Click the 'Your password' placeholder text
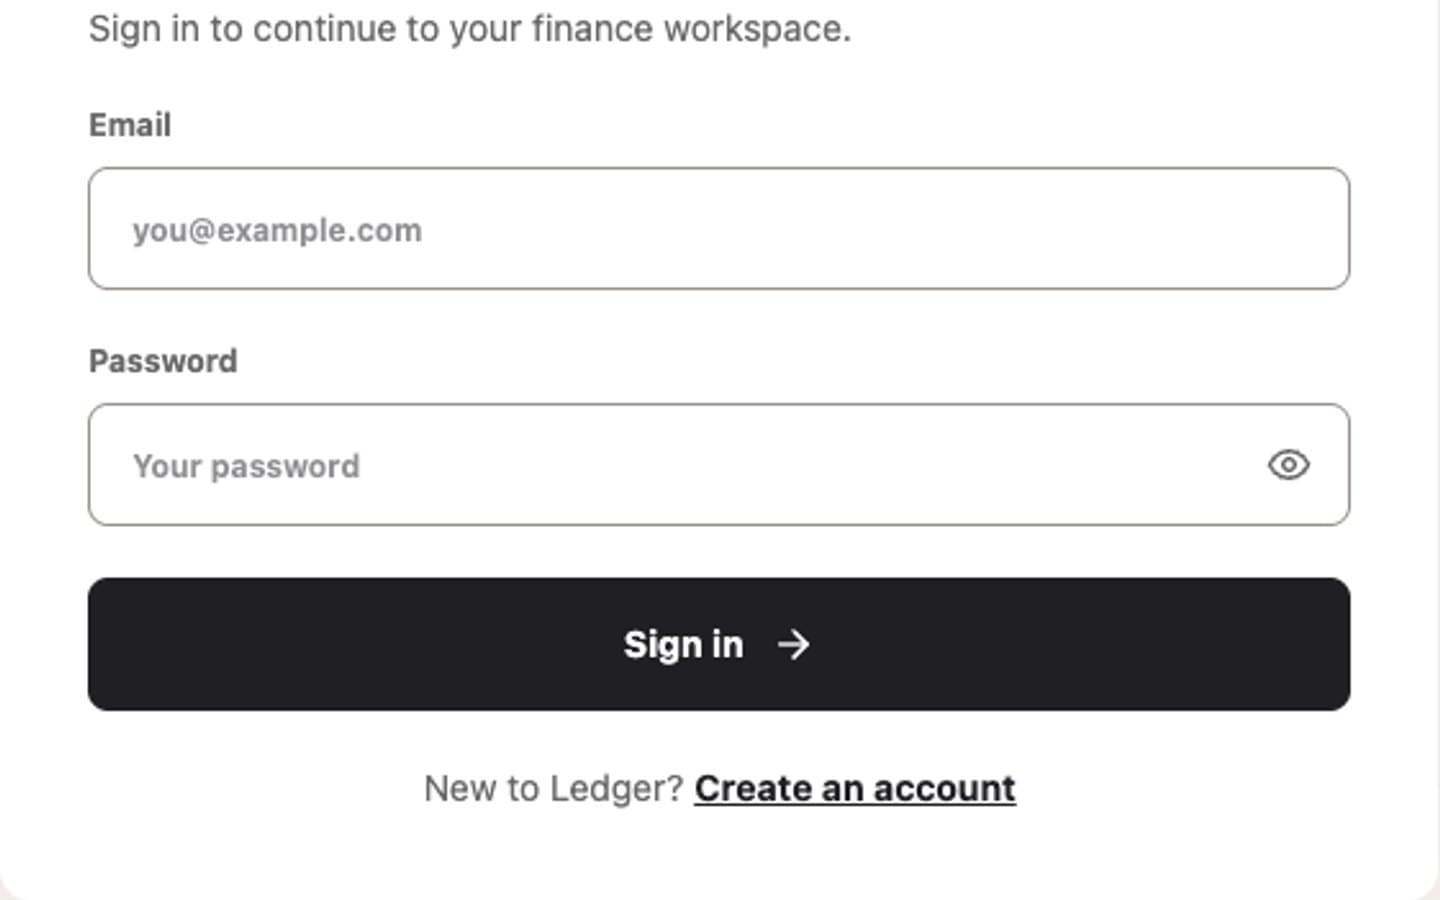This screenshot has height=900, width=1440. pos(246,466)
